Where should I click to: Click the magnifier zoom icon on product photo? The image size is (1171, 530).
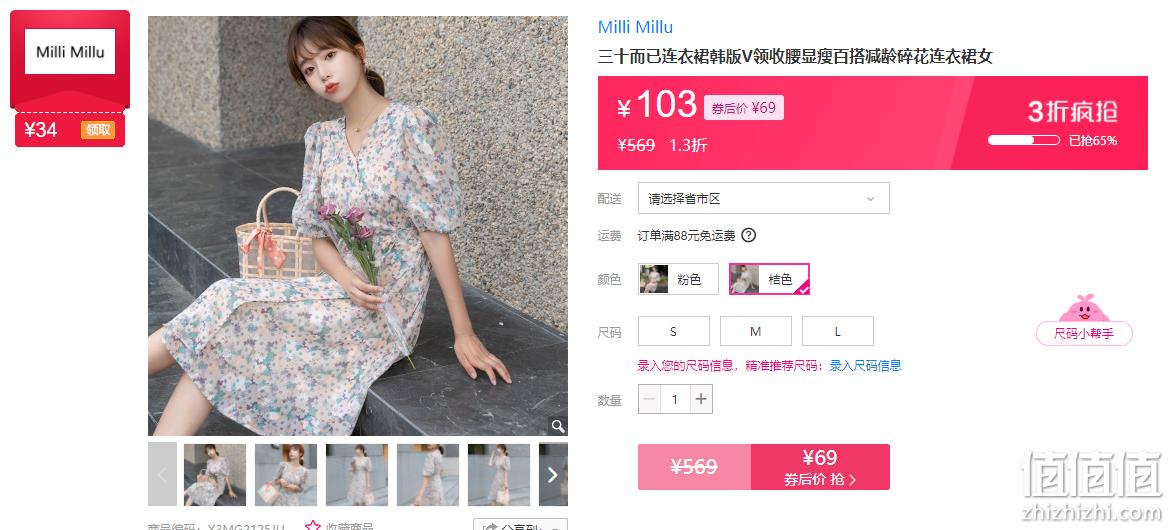557,425
